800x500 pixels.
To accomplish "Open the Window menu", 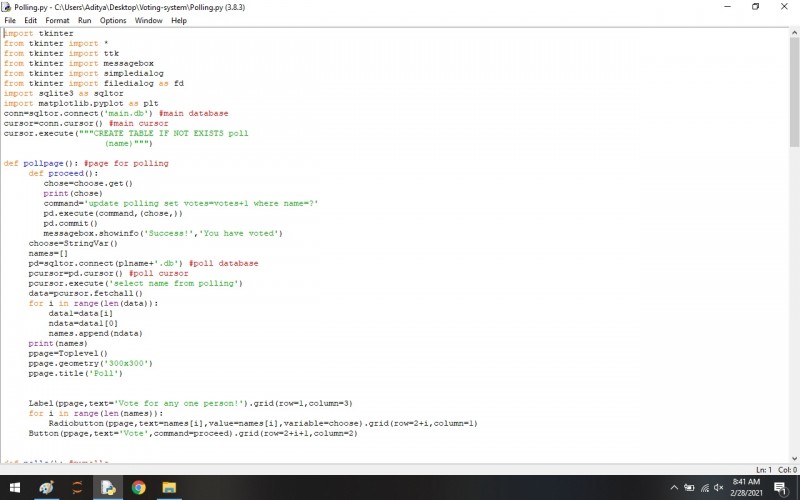I will point(148,20).
